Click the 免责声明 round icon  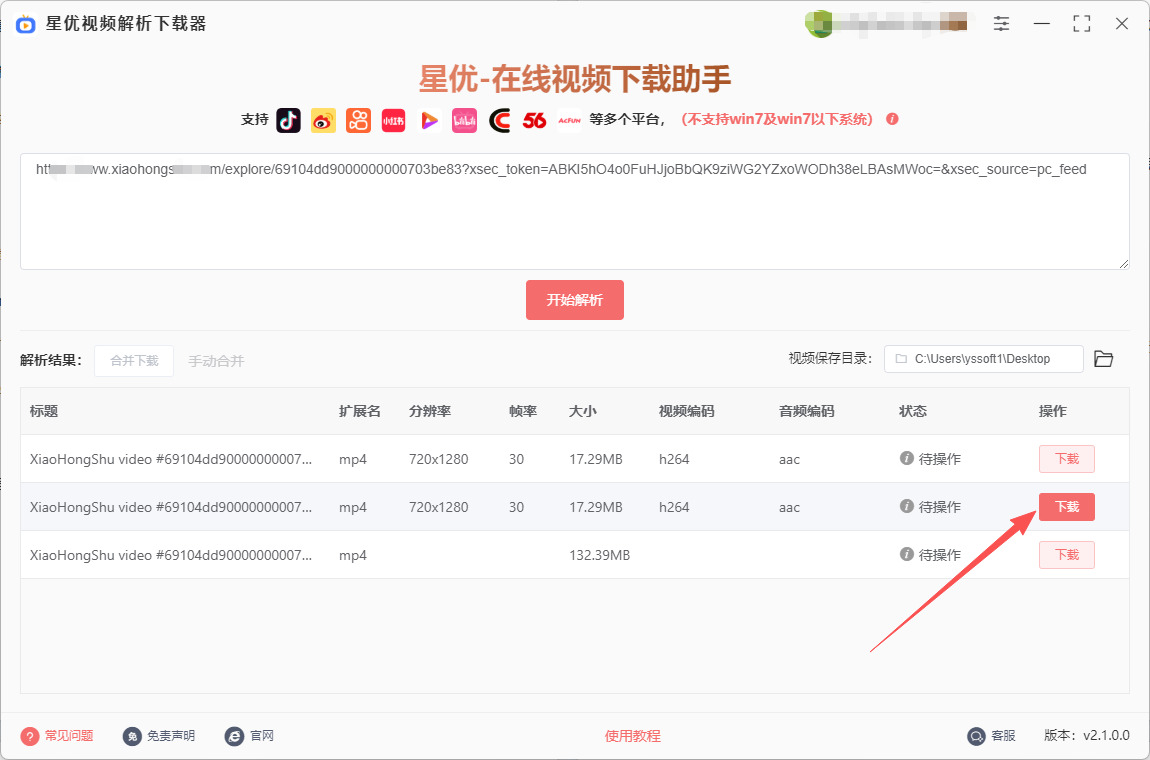click(132, 736)
